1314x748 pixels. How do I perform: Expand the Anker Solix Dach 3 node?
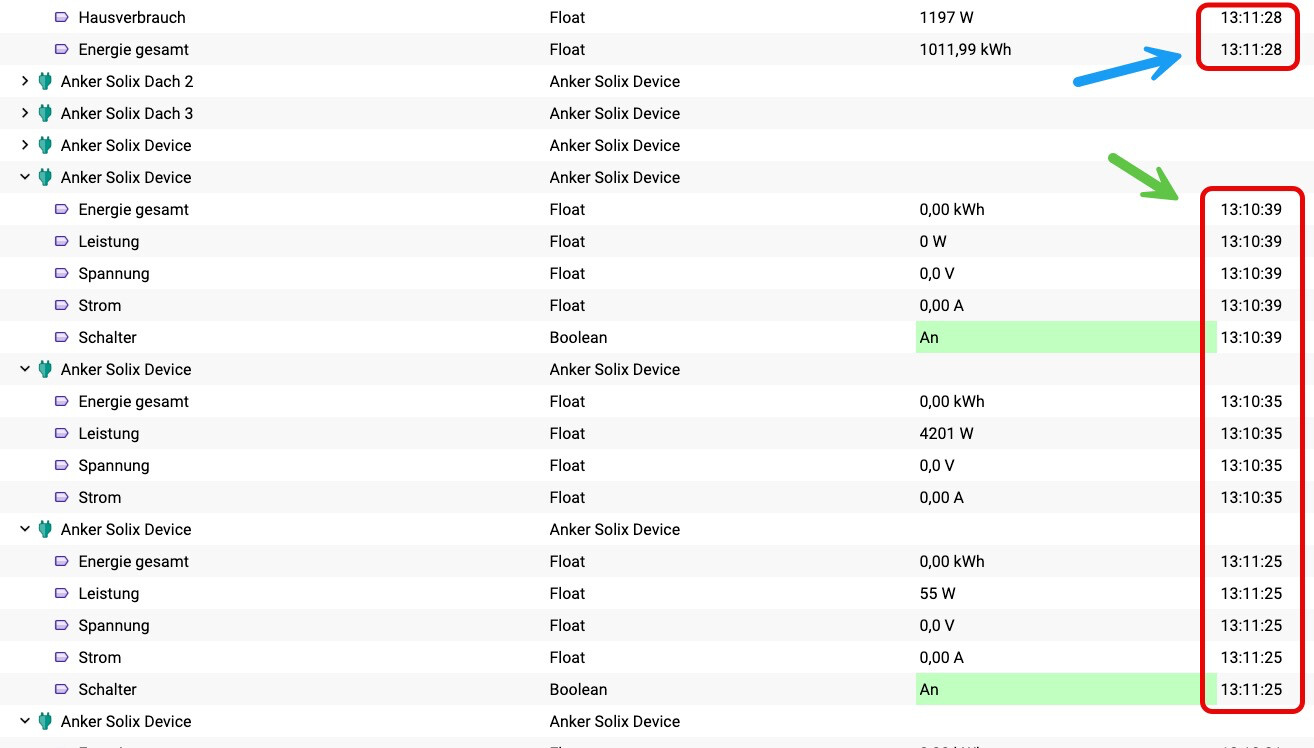pyautogui.click(x=25, y=113)
